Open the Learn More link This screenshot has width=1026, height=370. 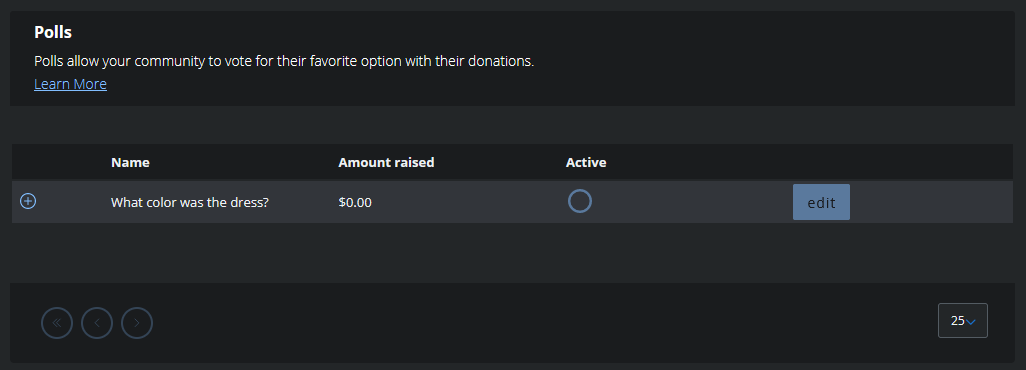70,84
